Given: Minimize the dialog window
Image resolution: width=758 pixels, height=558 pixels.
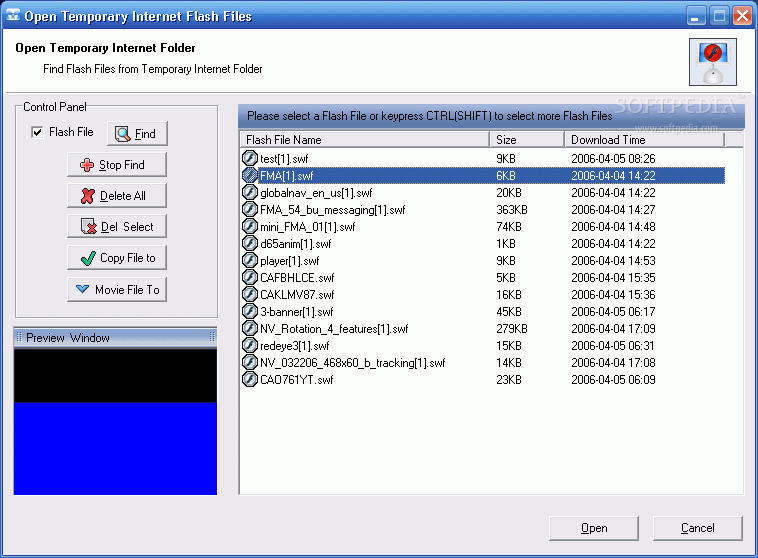Looking at the screenshot, I should pos(695,16).
